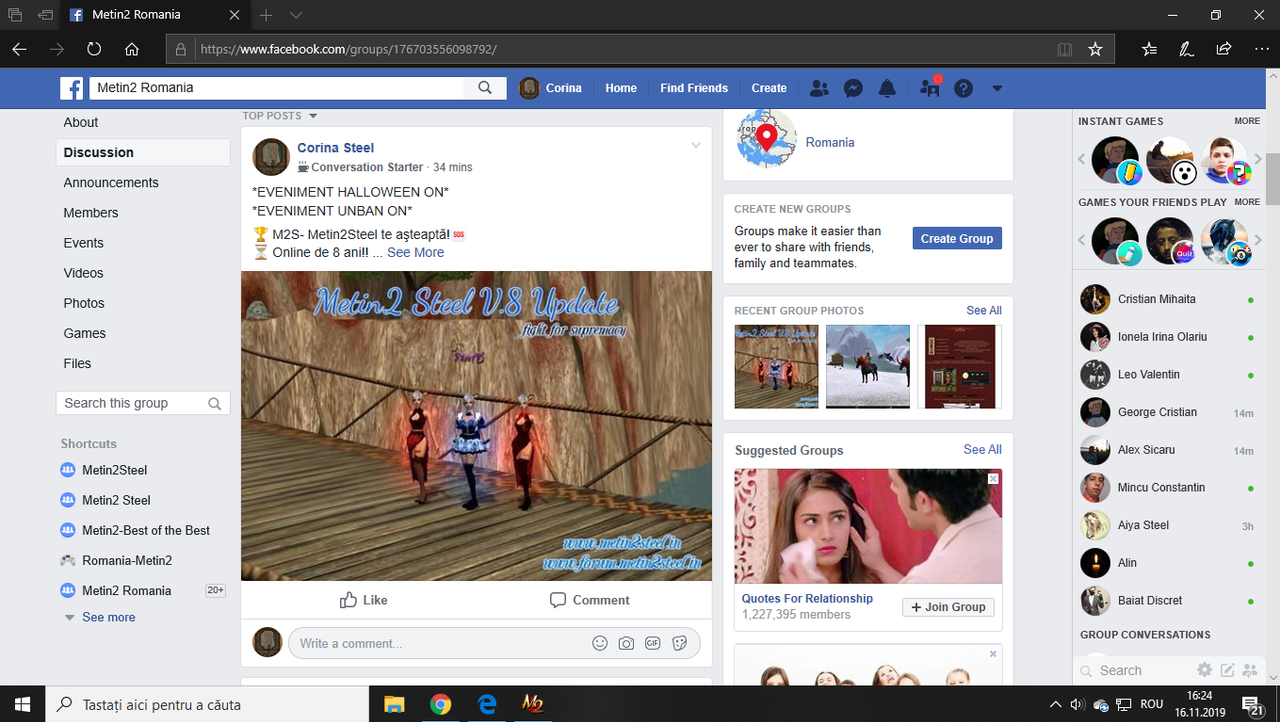Add page to favorites star
1280x722 pixels.
tap(1095, 48)
